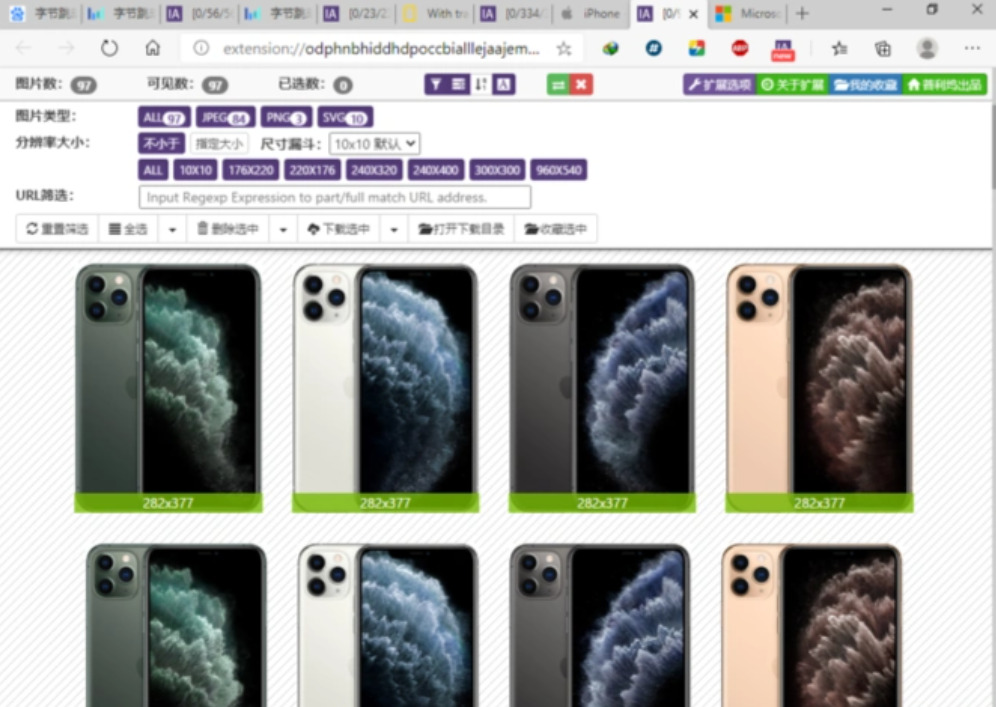
Task: Select top-row green iPhone thumbnail
Action: click(168, 387)
